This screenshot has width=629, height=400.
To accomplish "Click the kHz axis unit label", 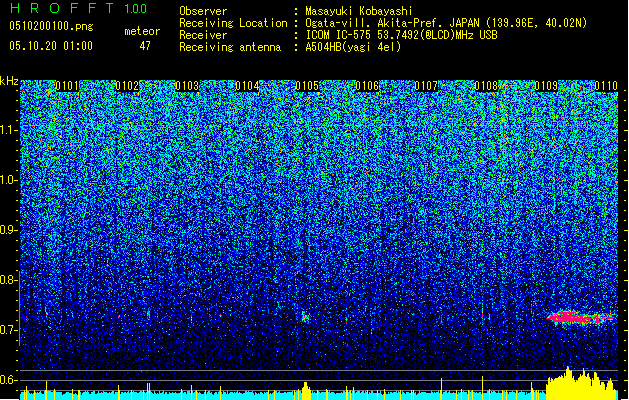I will pos(9,81).
